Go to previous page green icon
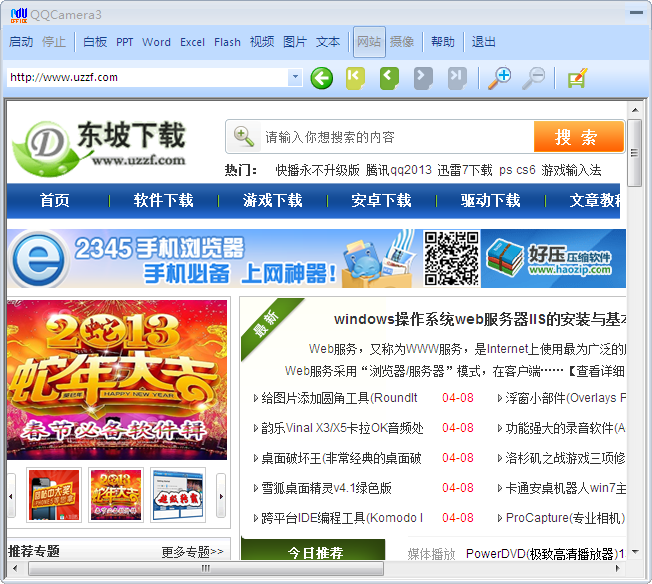Image resolution: width=652 pixels, height=584 pixels. tap(389, 78)
